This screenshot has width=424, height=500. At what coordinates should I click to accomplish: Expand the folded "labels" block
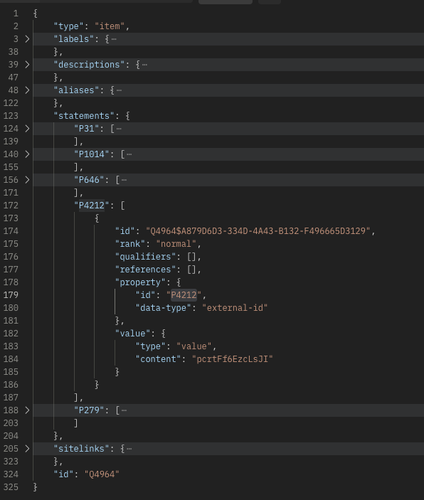pyautogui.click(x=27, y=39)
